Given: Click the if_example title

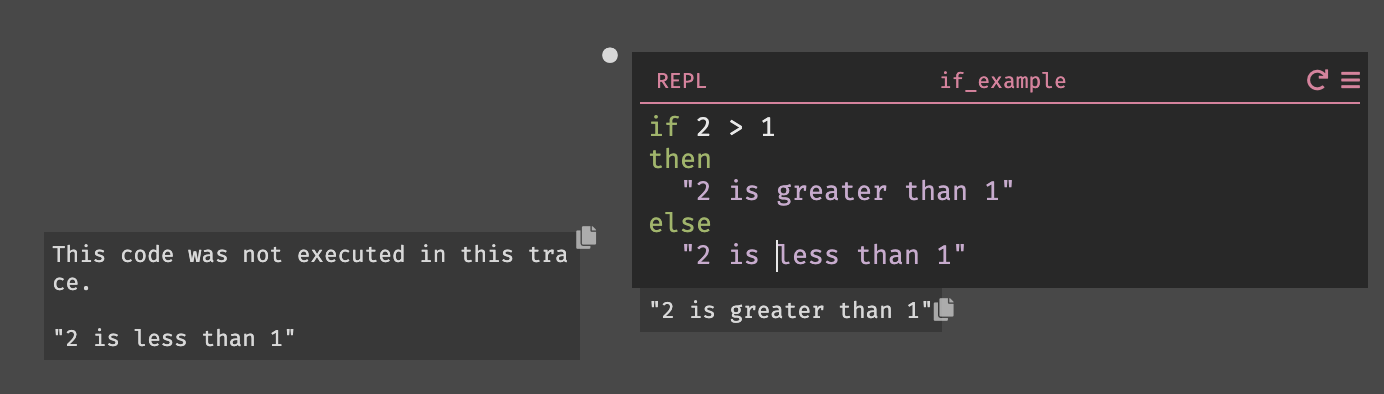Looking at the screenshot, I should click(1003, 81).
